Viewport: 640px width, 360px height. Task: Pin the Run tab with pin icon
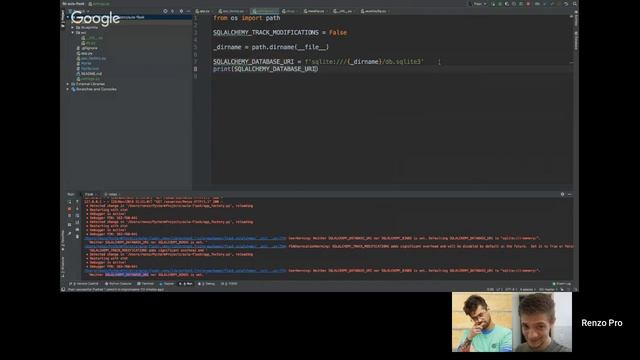click(69, 233)
